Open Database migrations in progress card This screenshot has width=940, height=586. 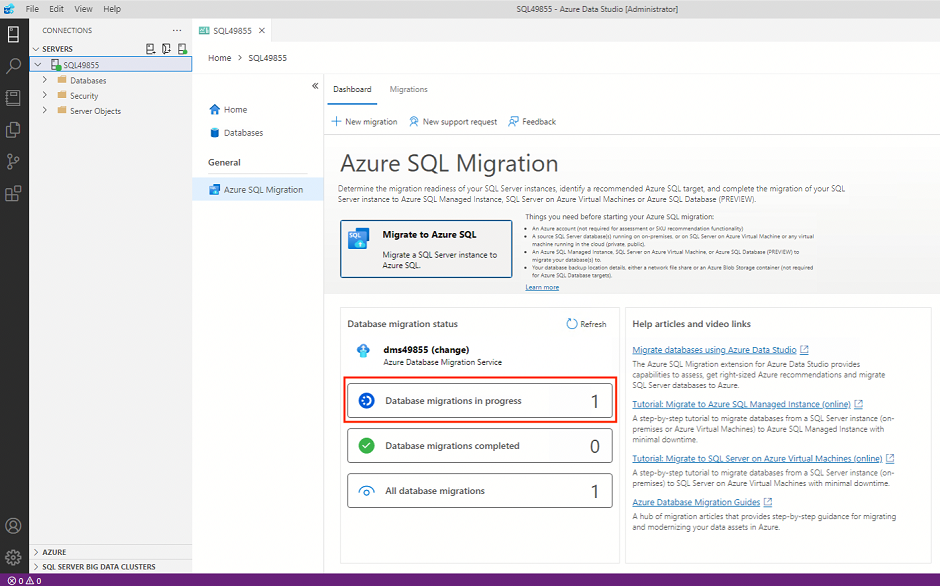tap(480, 401)
